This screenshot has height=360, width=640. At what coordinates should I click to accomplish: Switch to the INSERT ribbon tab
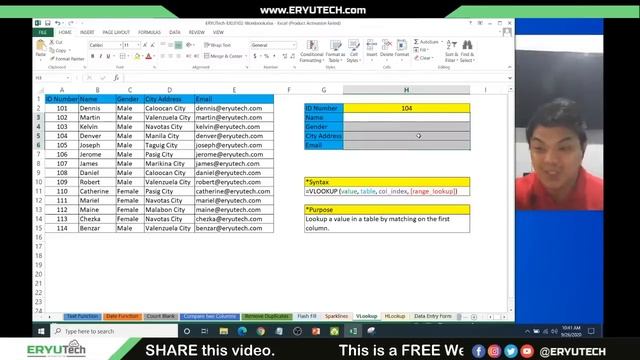(87, 32)
